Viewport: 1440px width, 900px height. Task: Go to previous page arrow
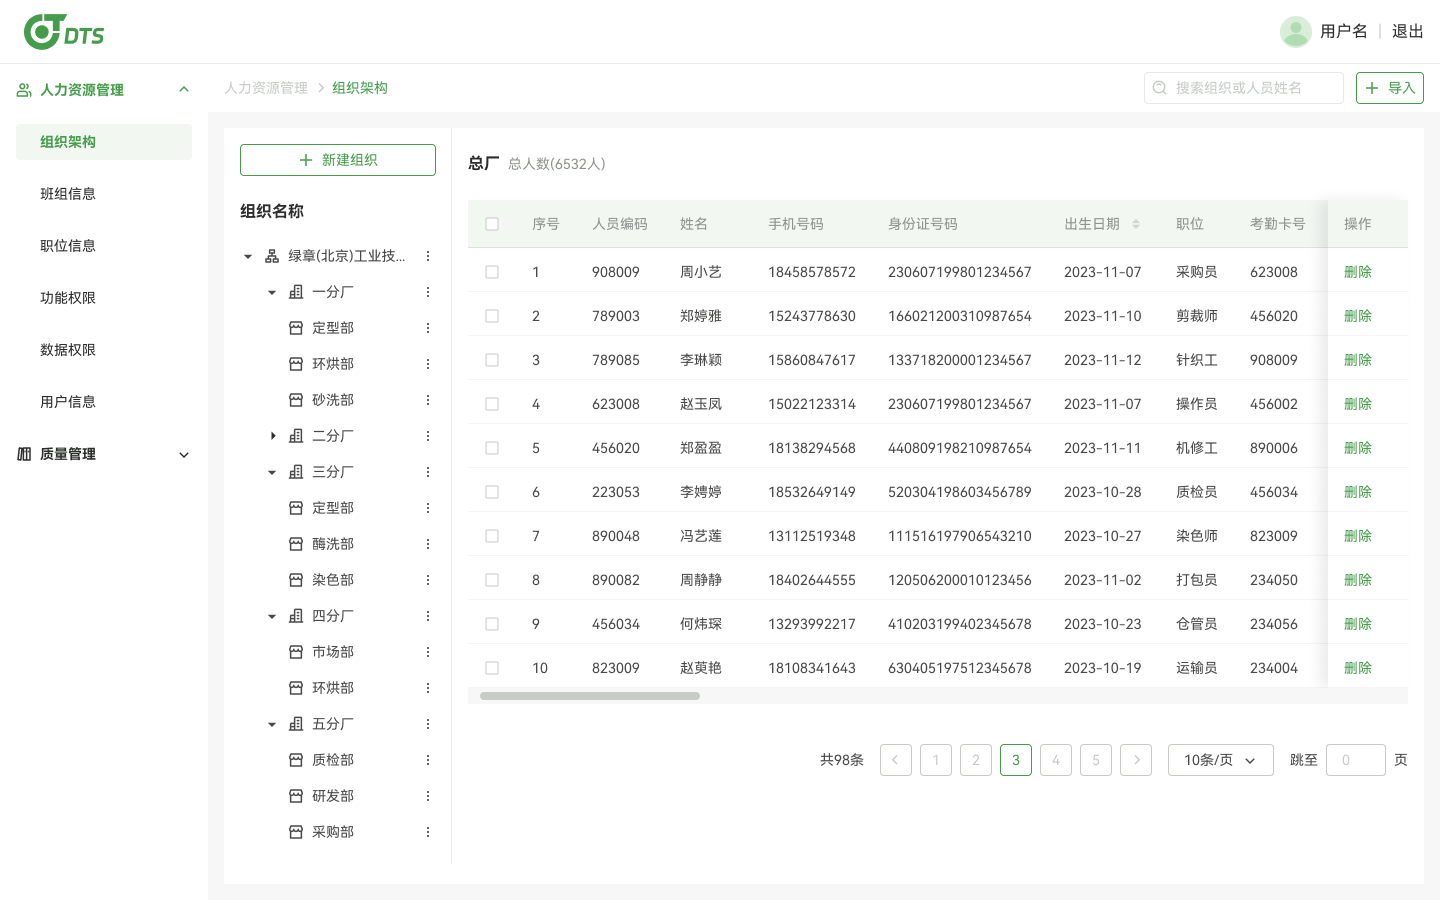click(896, 760)
